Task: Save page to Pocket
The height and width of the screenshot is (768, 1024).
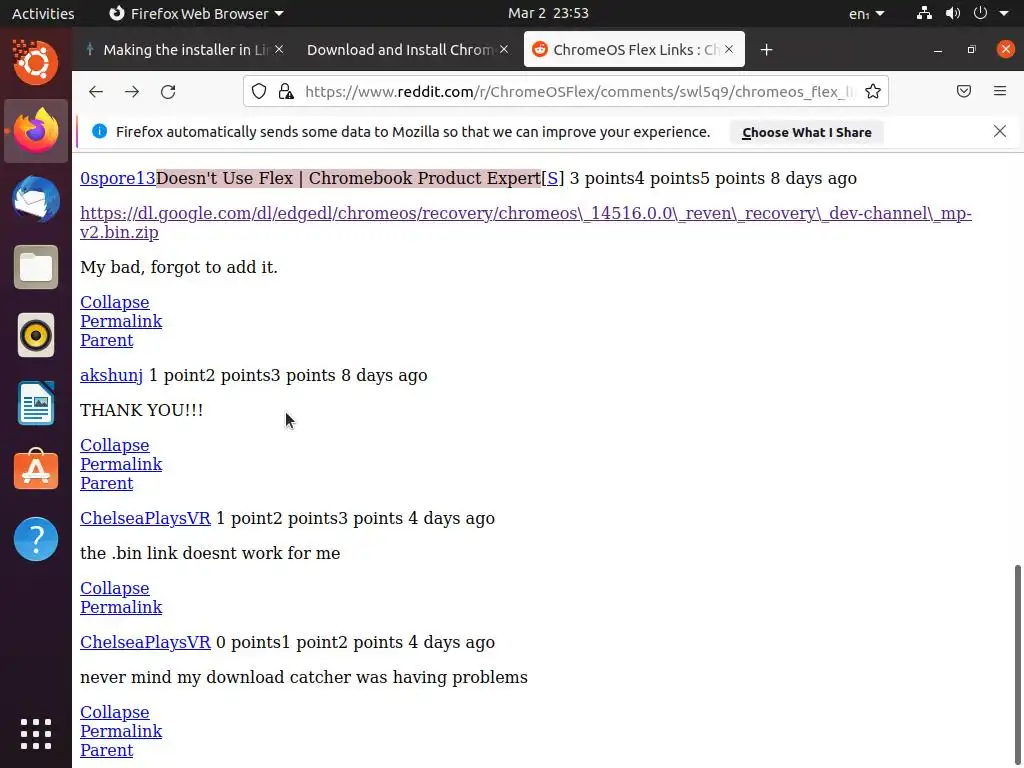Action: pyautogui.click(x=964, y=91)
